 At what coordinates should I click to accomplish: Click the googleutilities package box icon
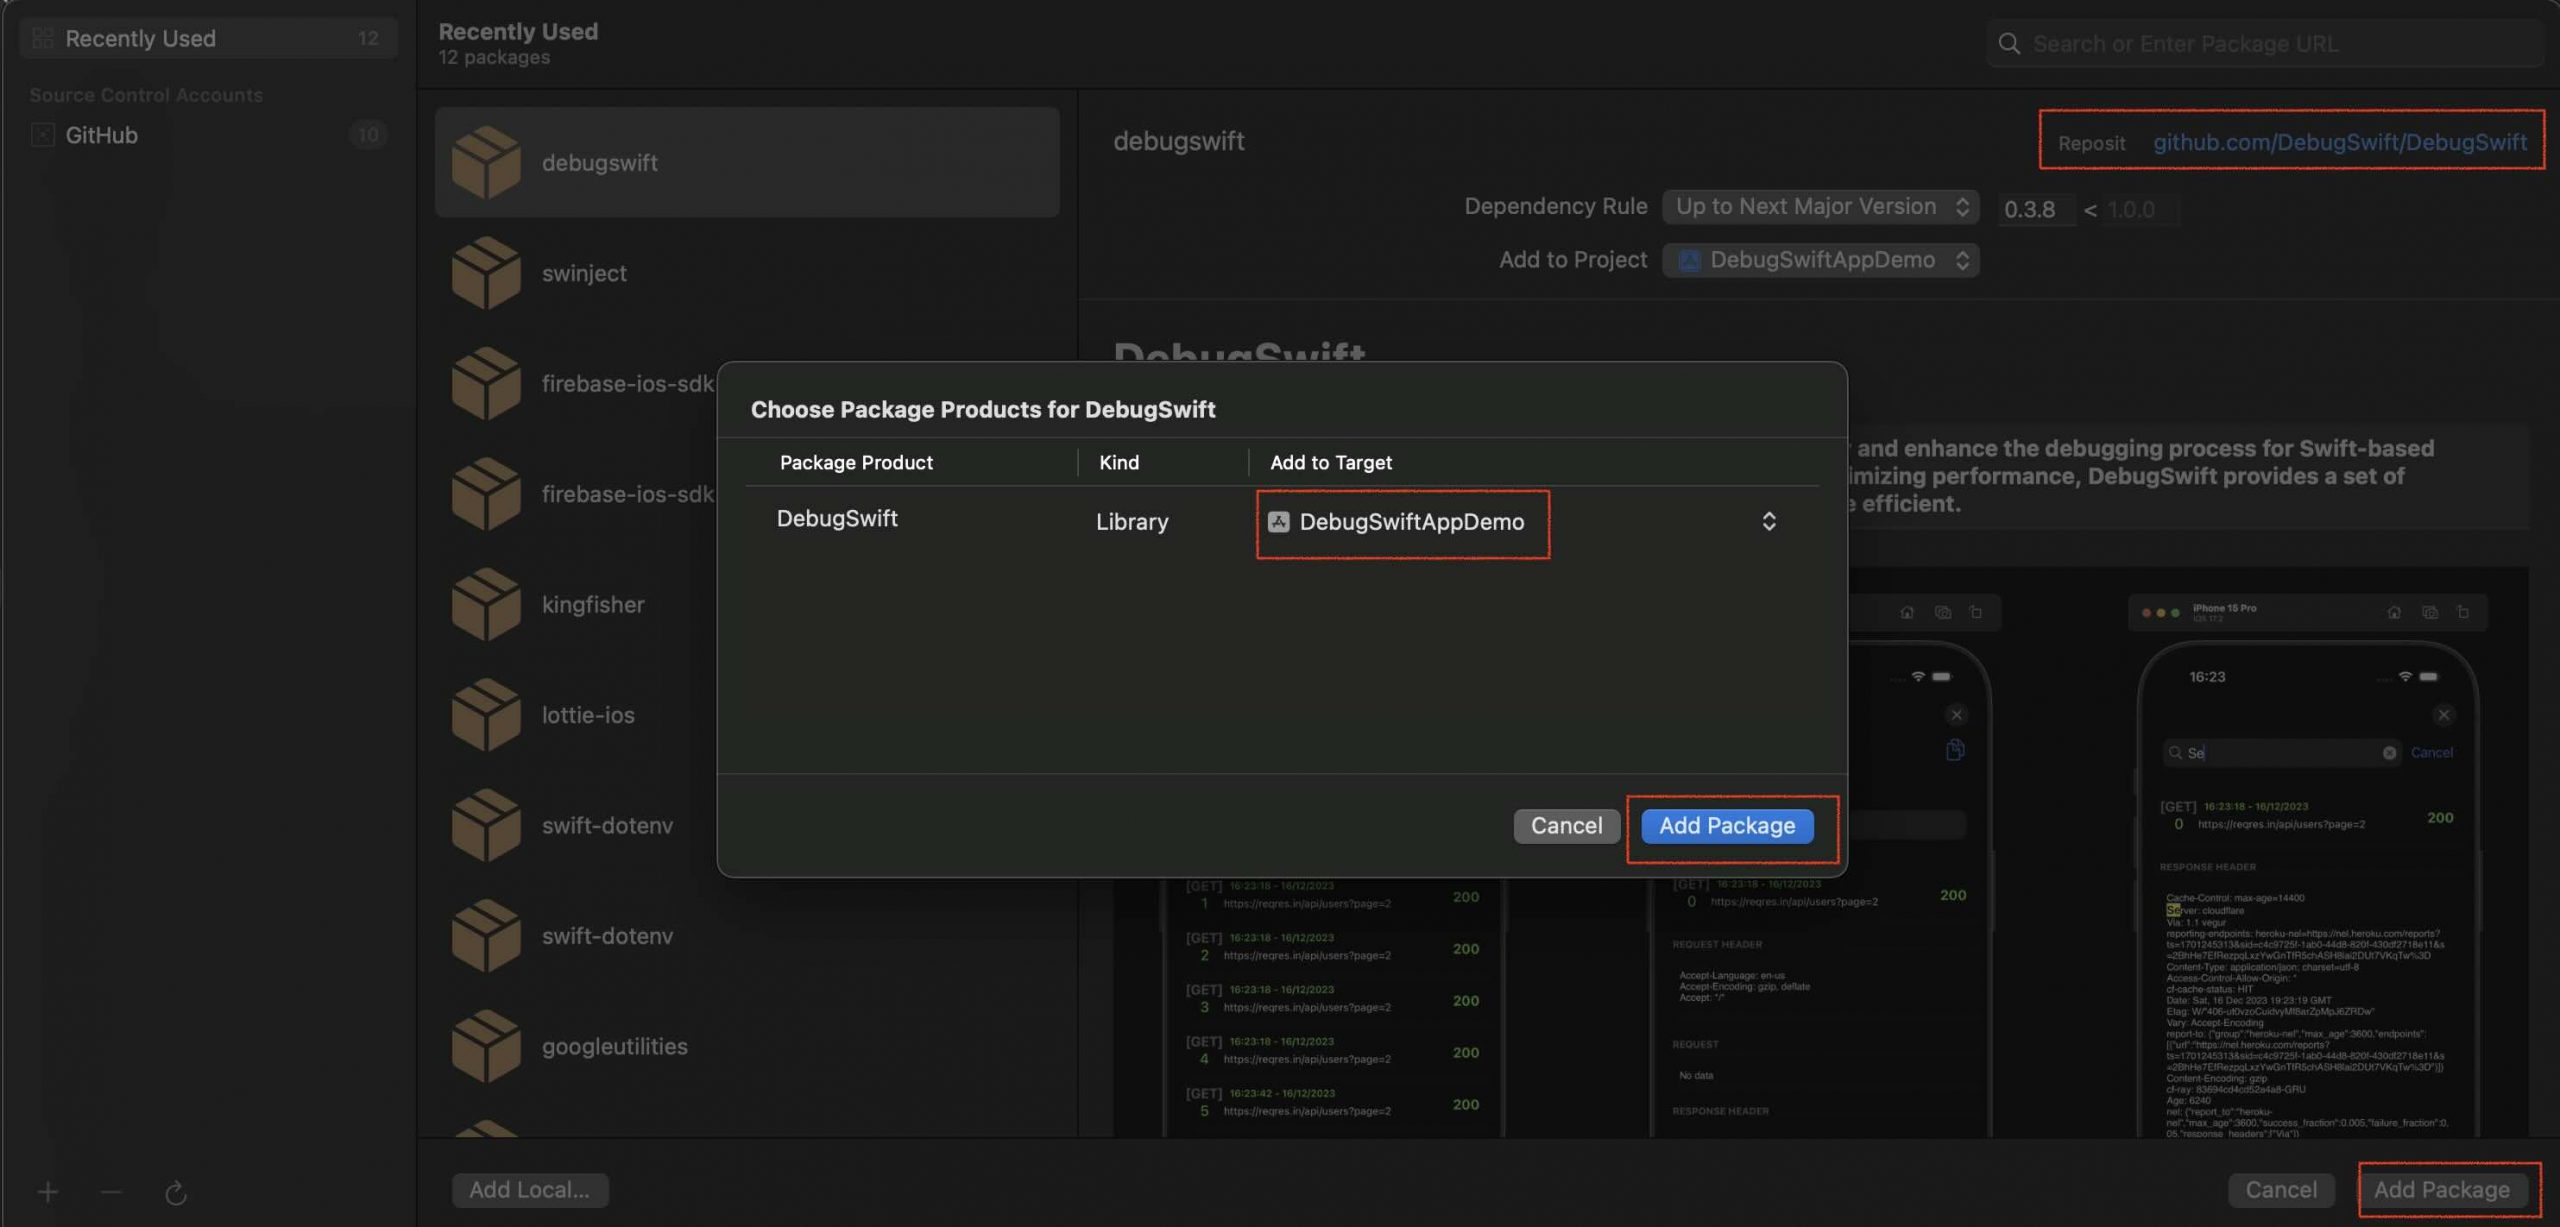click(486, 1046)
